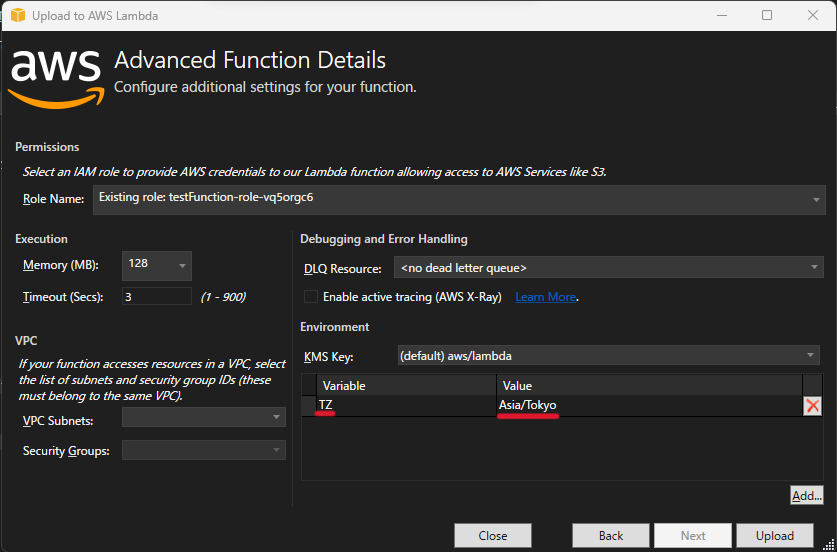The width and height of the screenshot is (837, 552).
Task: Maximize the Upload to AWS Lambda window
Action: click(767, 15)
